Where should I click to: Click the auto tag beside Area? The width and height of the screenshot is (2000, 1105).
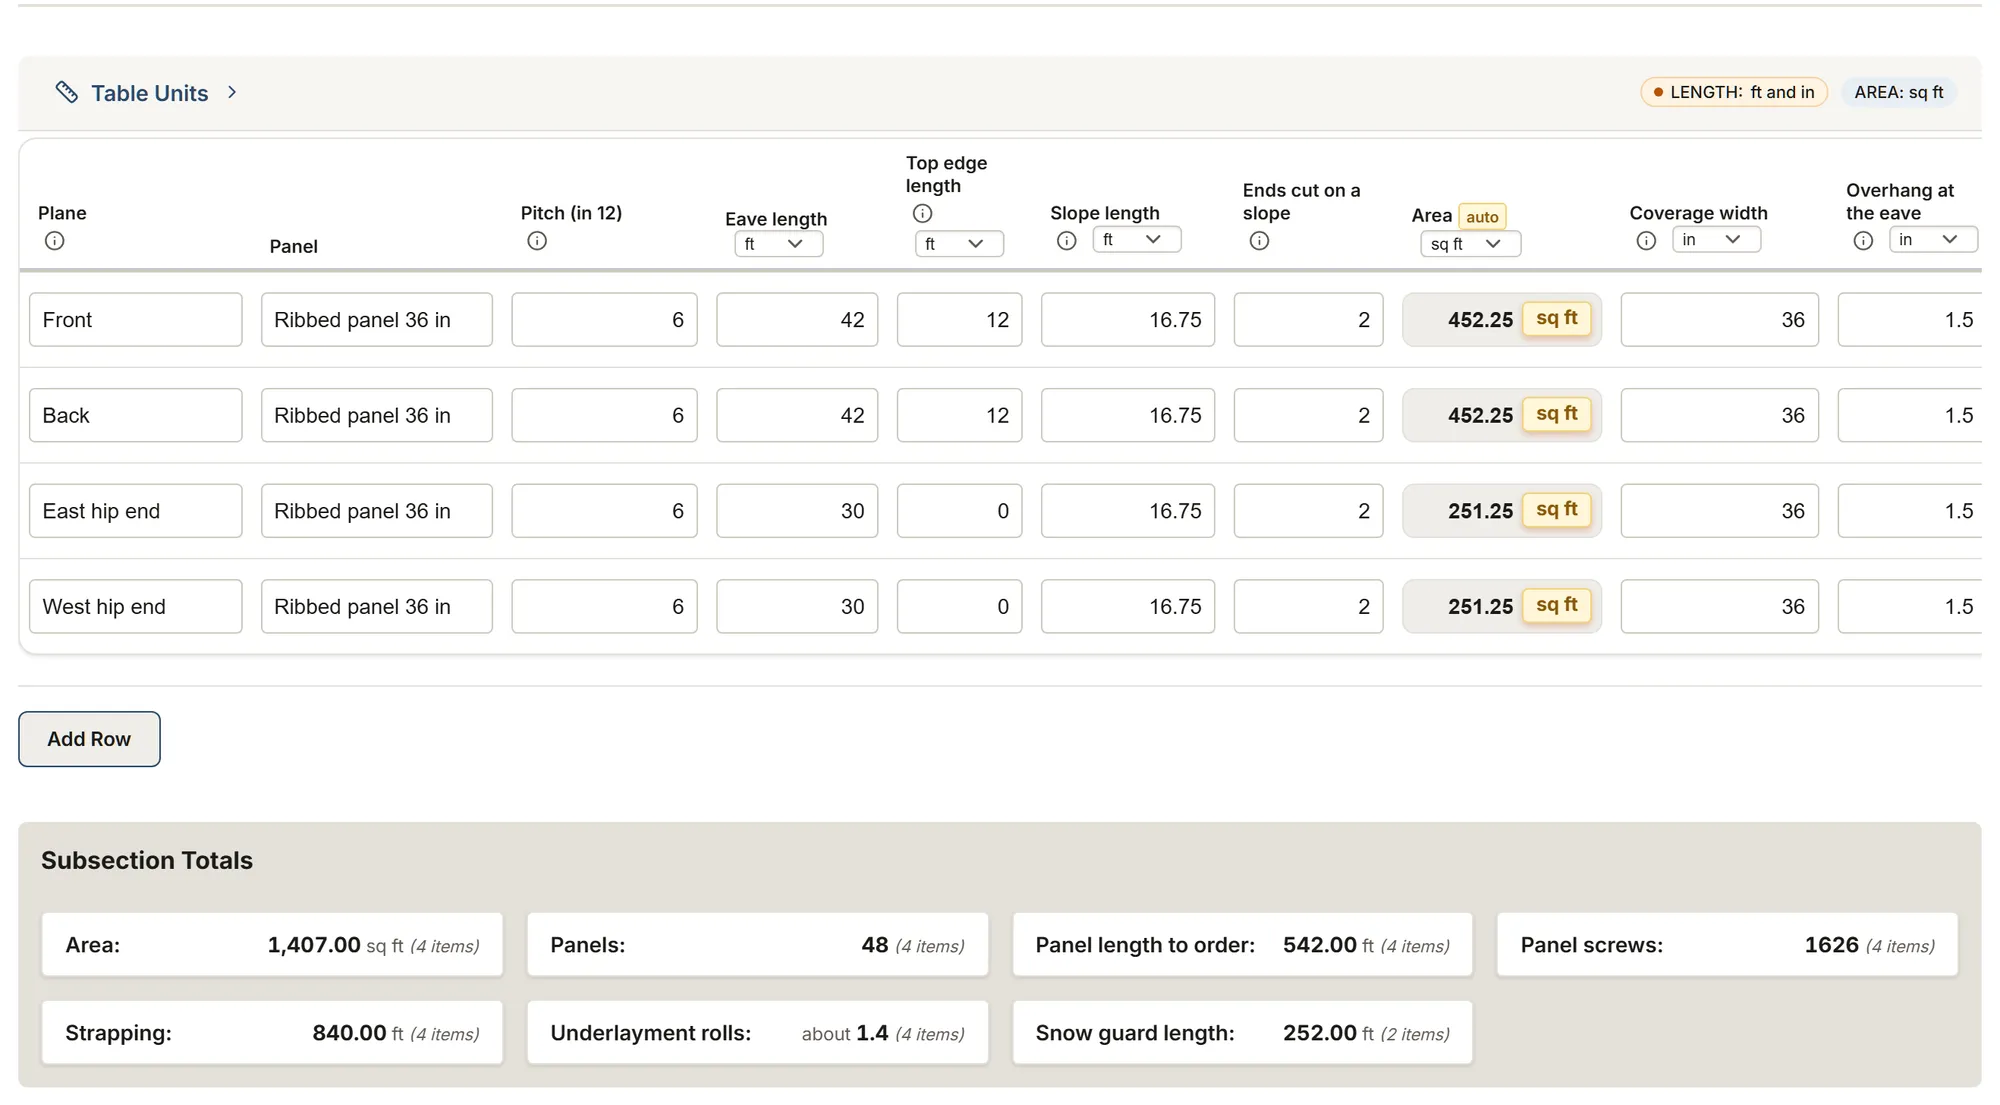(x=1482, y=217)
